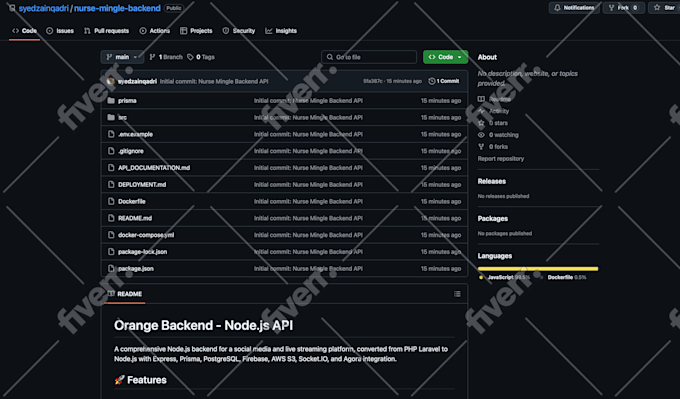
Task: Open the Releases heading link
Action: coord(492,181)
